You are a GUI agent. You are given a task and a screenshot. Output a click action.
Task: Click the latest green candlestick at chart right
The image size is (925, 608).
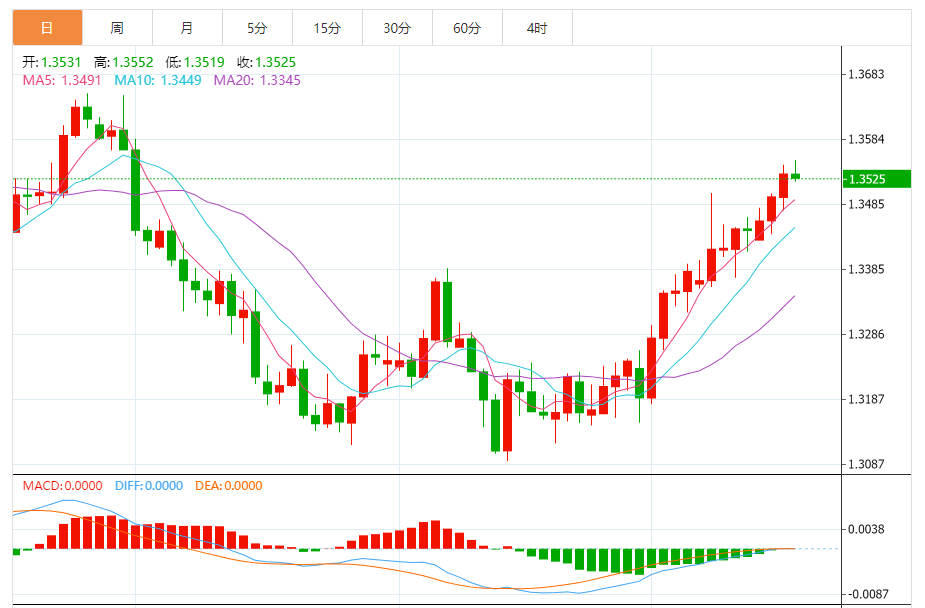click(795, 176)
